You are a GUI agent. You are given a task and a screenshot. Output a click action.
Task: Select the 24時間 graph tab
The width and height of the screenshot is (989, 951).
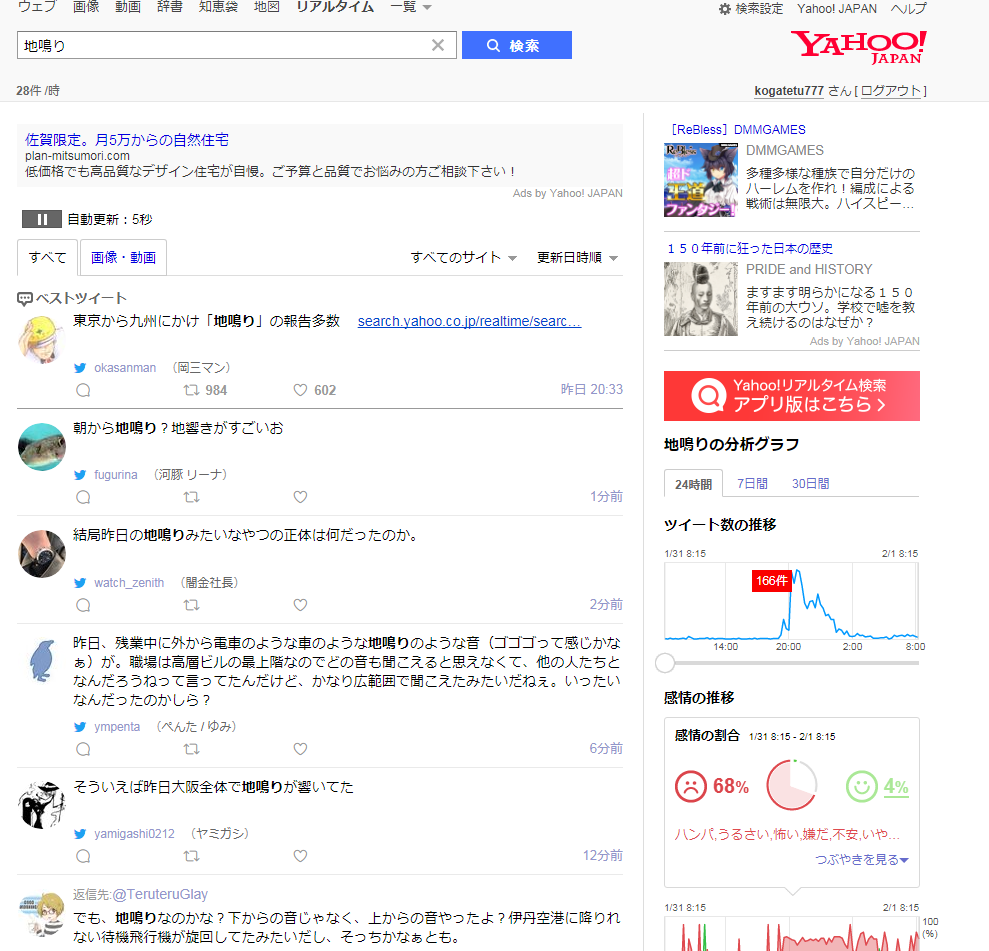tap(693, 484)
